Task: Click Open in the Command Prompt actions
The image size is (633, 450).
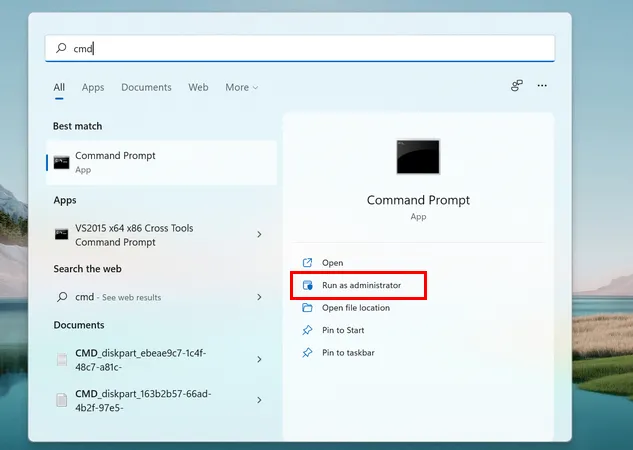Action: [x=332, y=263]
